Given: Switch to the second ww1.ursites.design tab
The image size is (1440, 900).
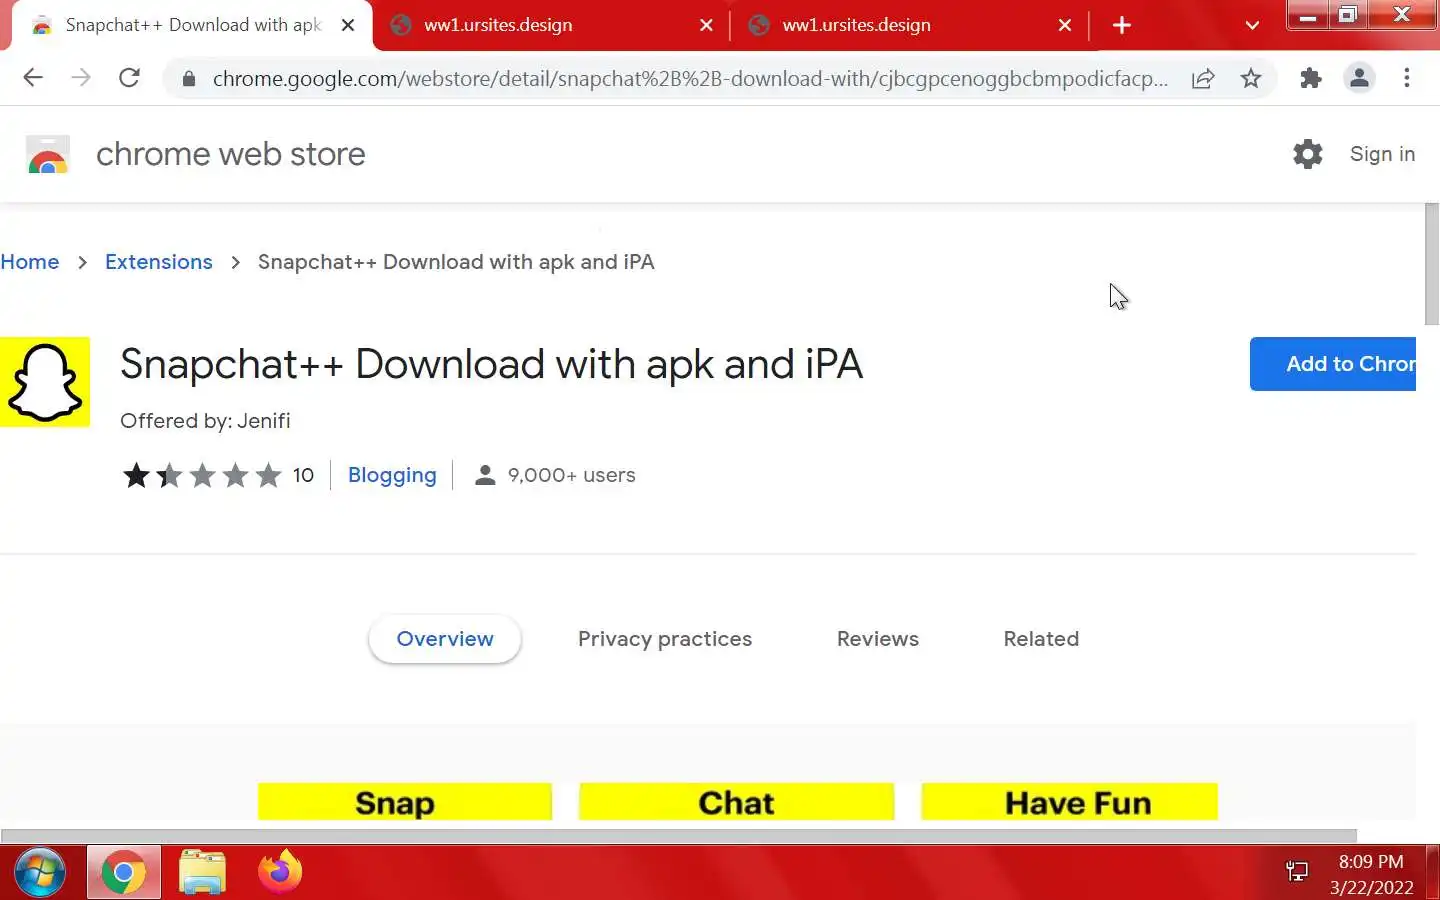Looking at the screenshot, I should click(908, 25).
